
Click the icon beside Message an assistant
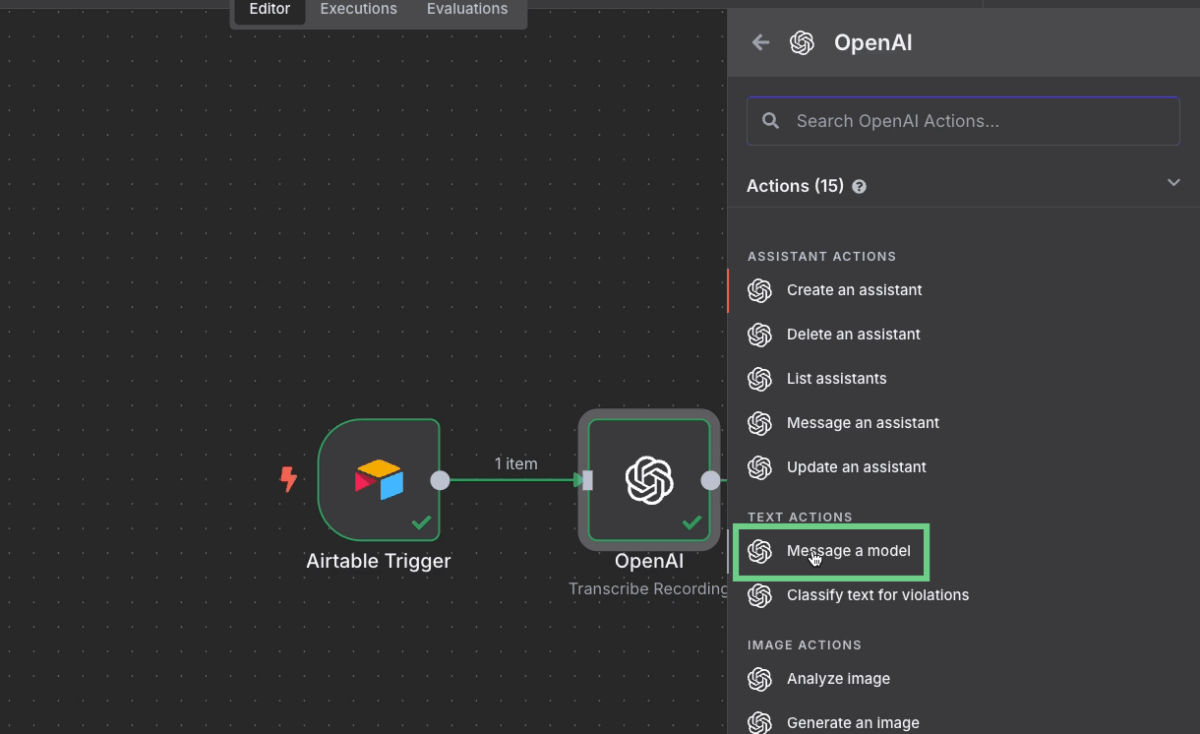(x=760, y=423)
